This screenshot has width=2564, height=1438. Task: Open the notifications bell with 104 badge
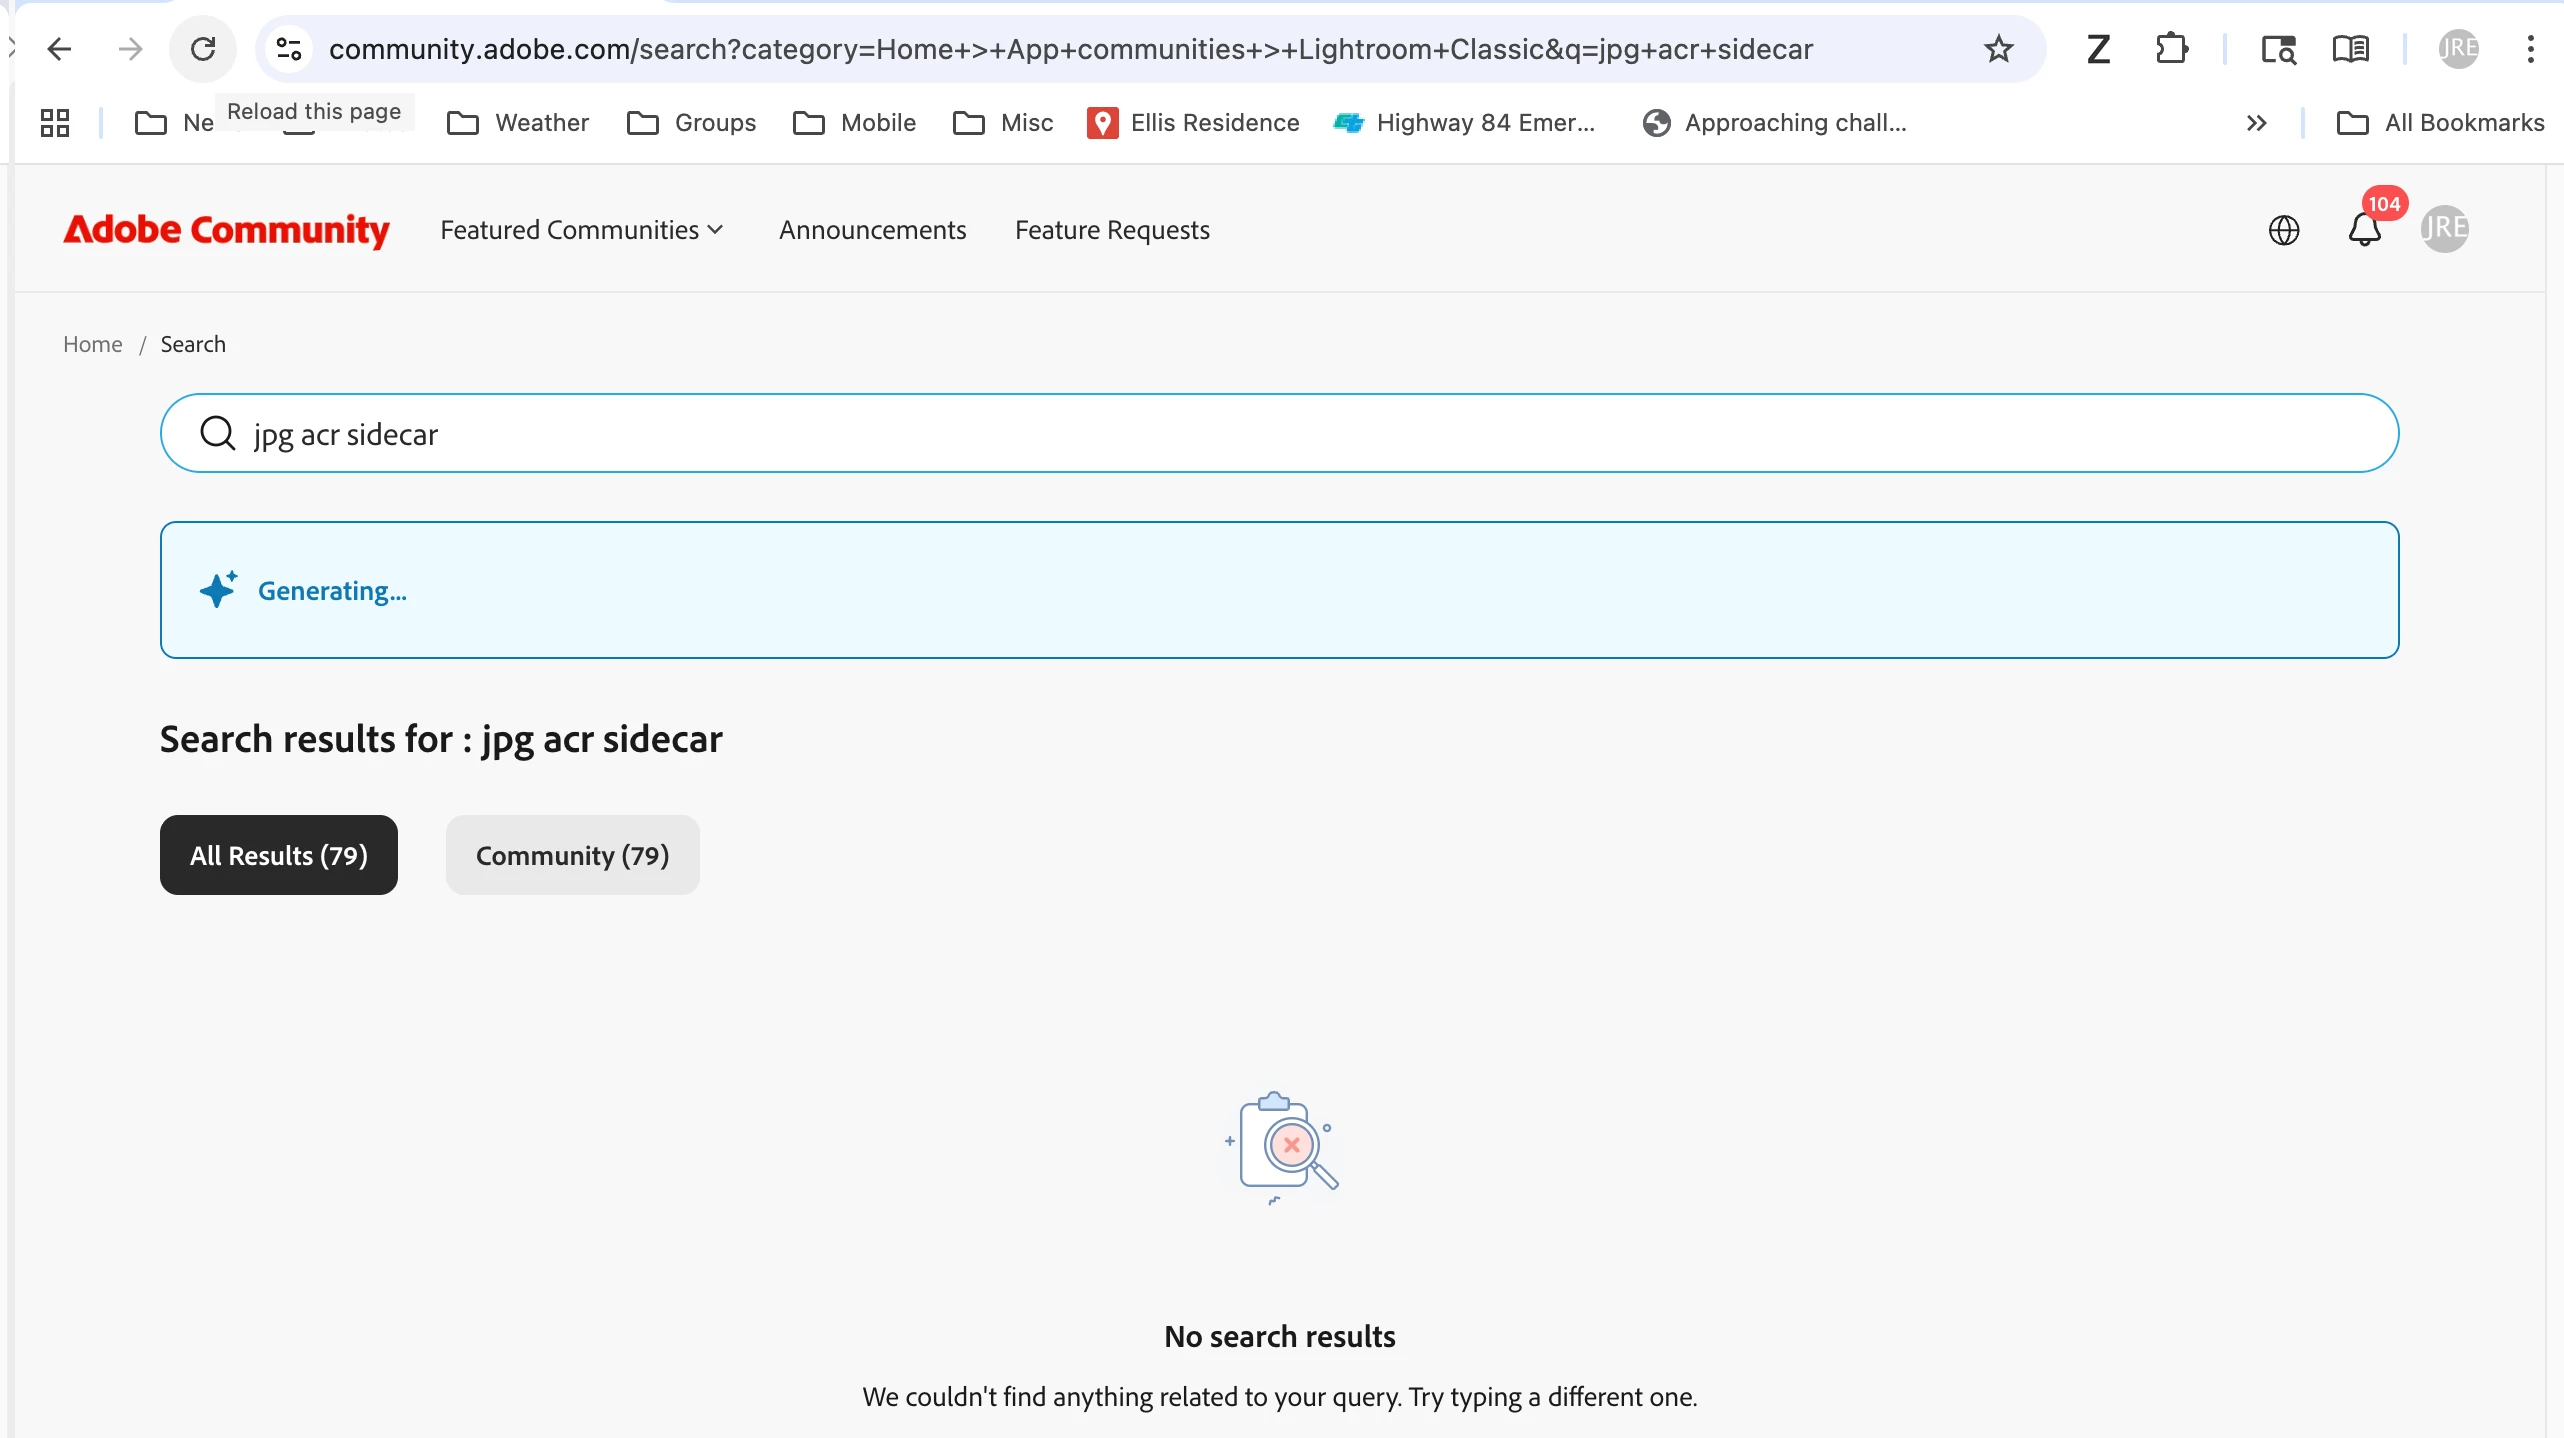[x=2364, y=229]
